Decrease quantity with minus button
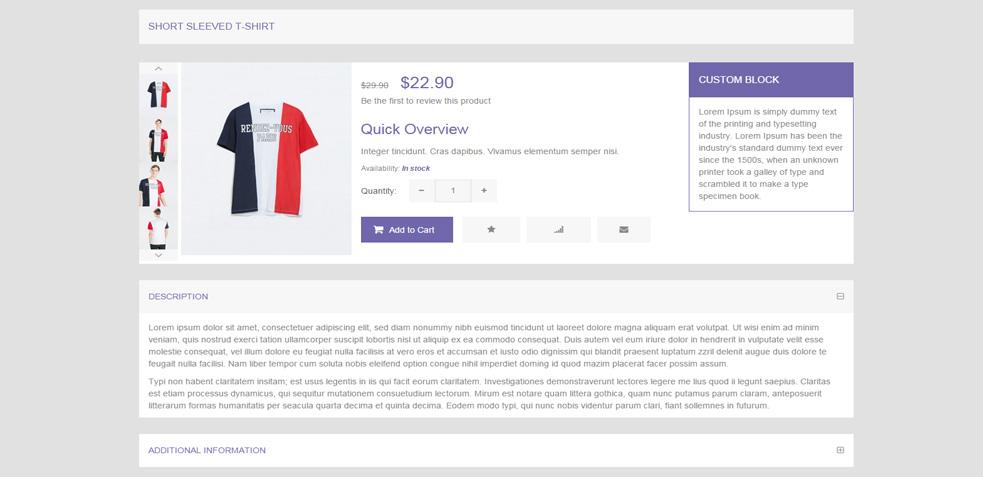The width and height of the screenshot is (983, 477). coord(421,191)
